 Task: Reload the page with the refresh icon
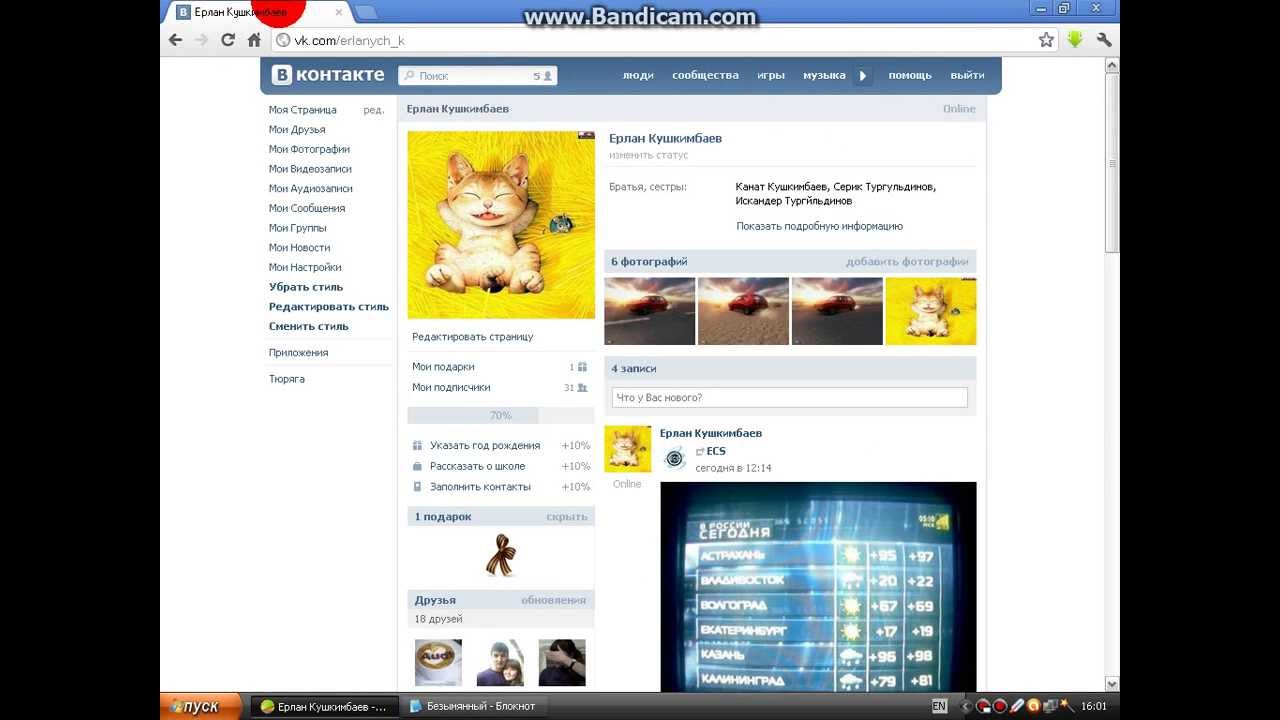(x=228, y=40)
